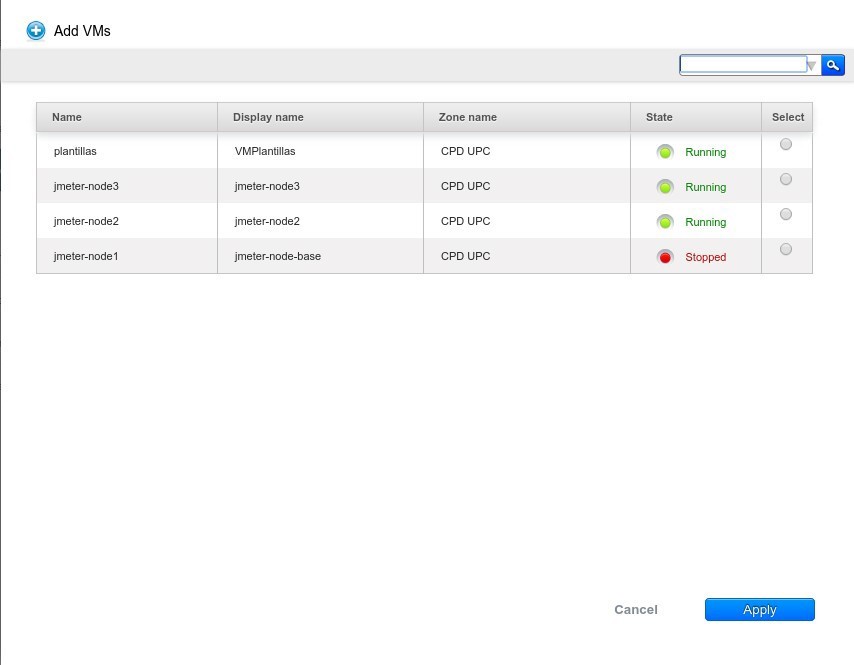Viewport: 854px width, 665px height.
Task: Click the green status icon for jmeter-node2
Action: [x=665, y=222]
